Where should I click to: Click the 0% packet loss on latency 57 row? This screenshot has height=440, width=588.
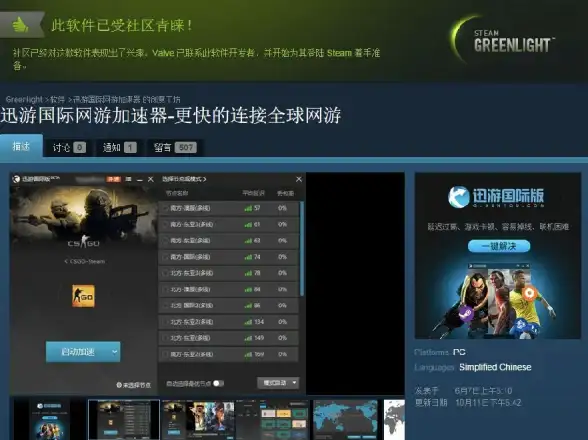[x=282, y=208]
